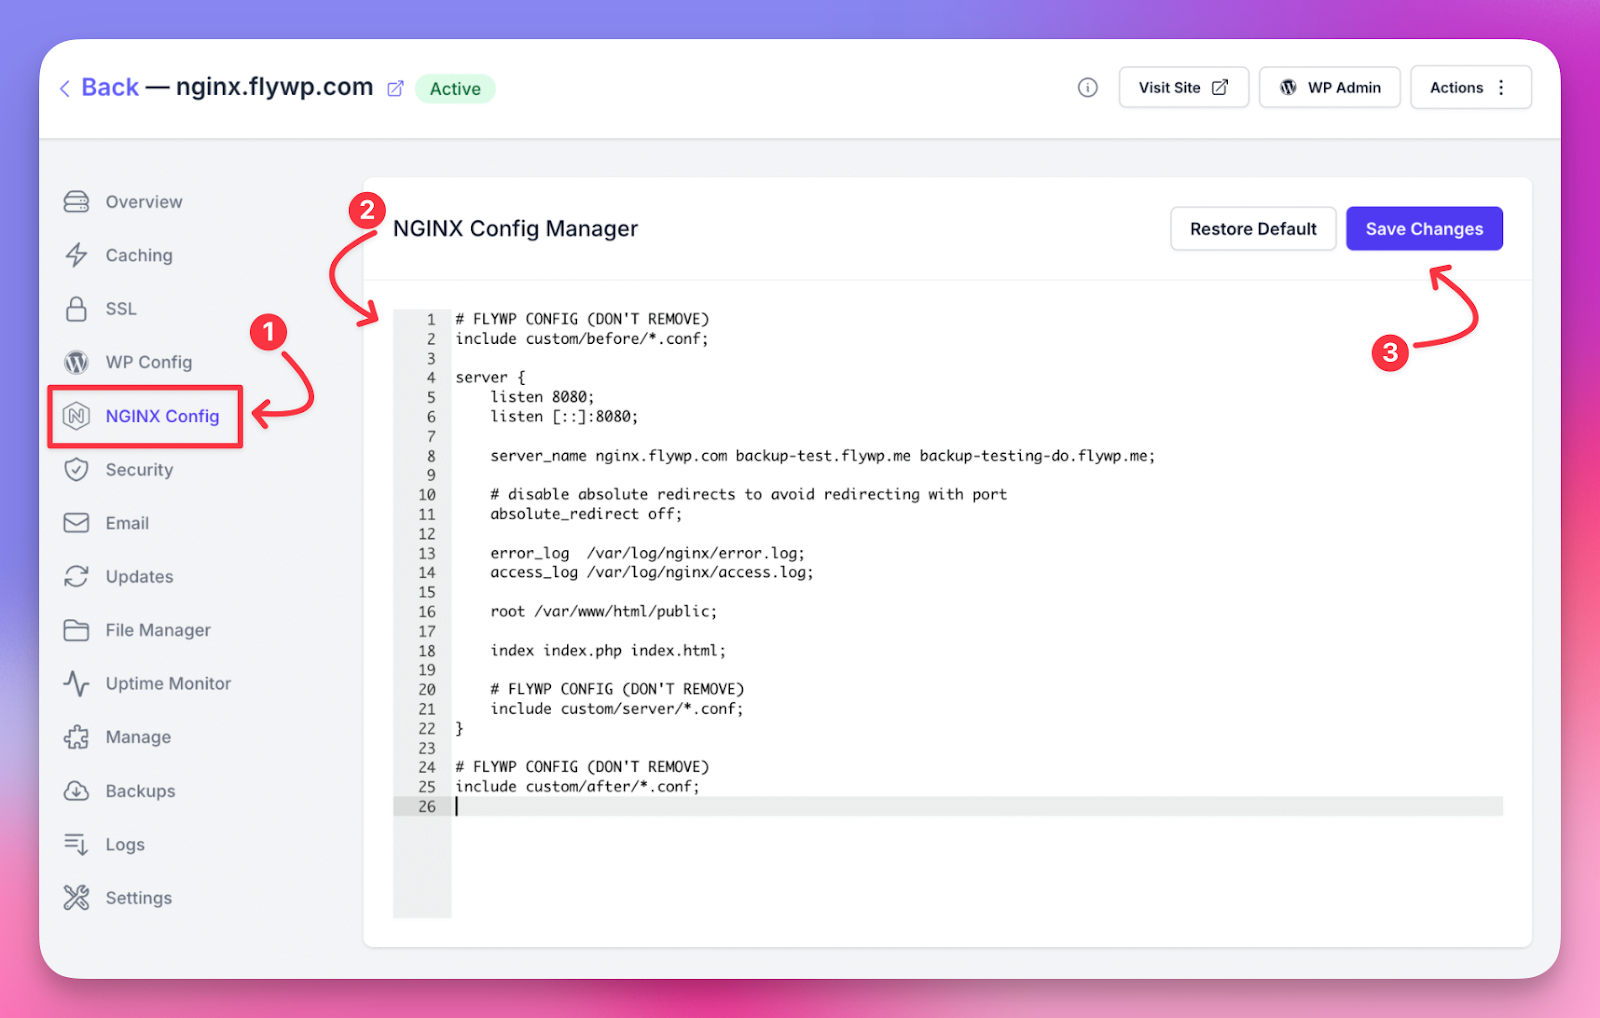Image resolution: width=1600 pixels, height=1018 pixels.
Task: Open the Updates page
Action: [x=139, y=576]
